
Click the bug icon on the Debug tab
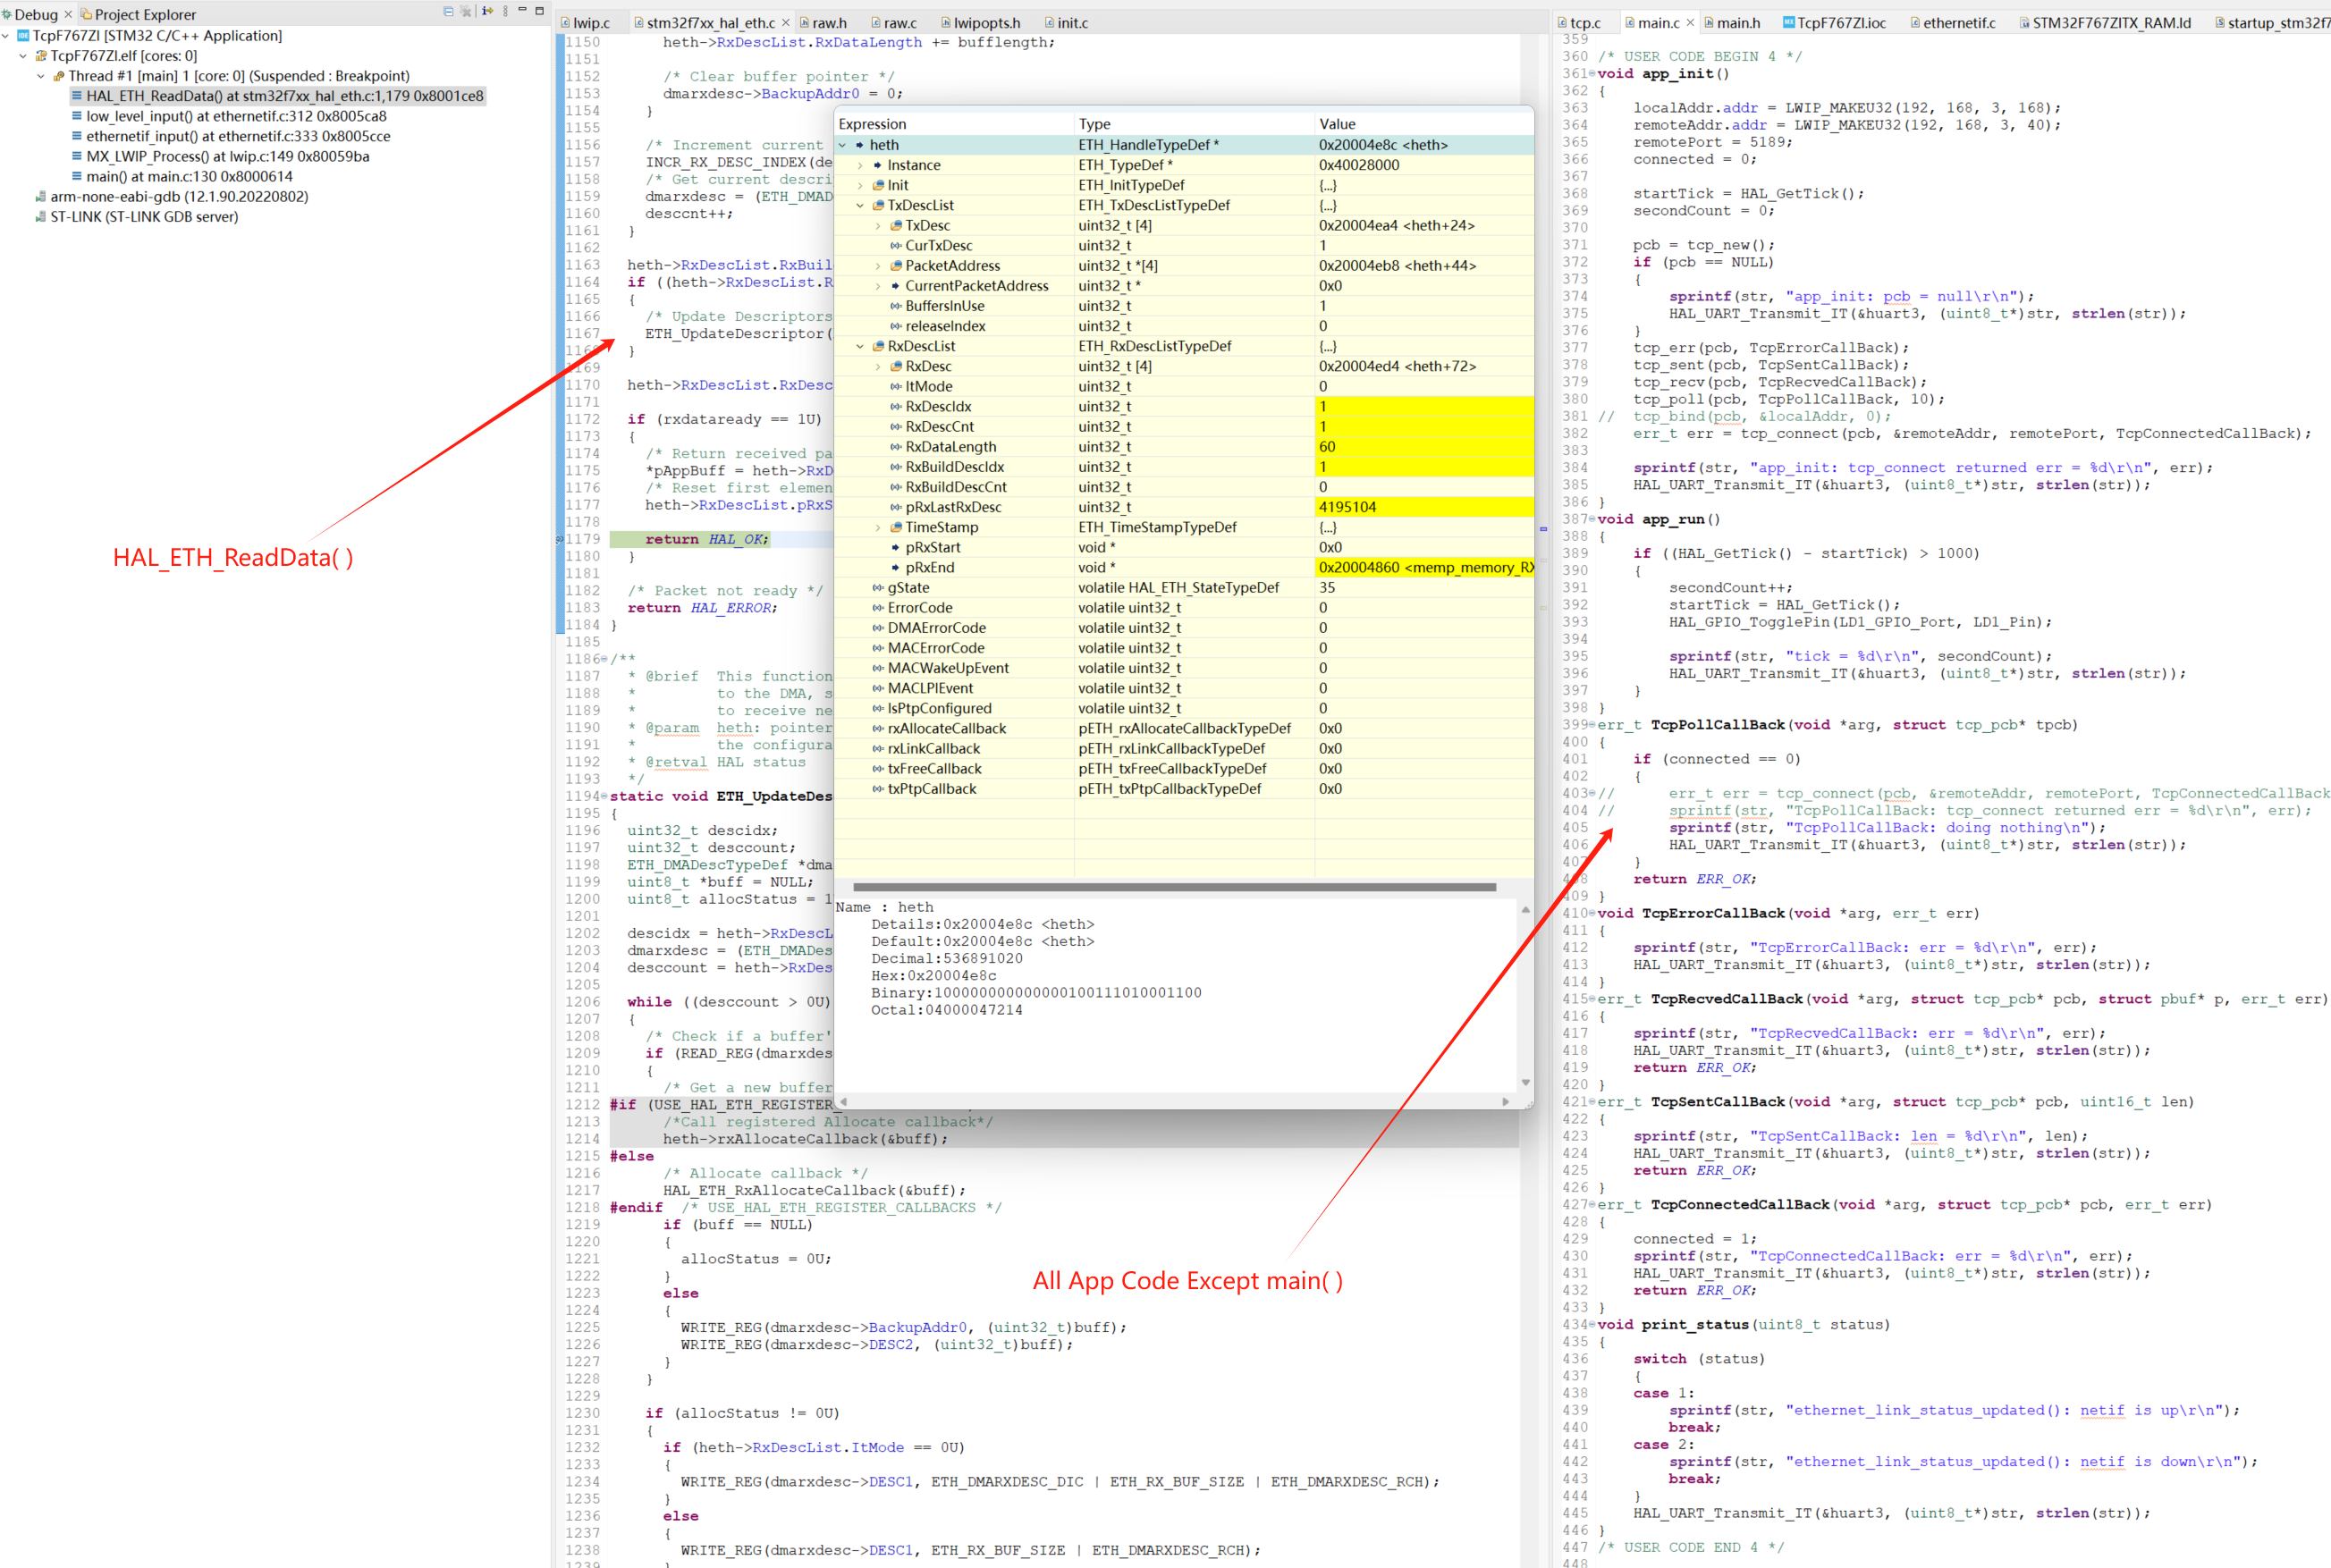pos(7,14)
